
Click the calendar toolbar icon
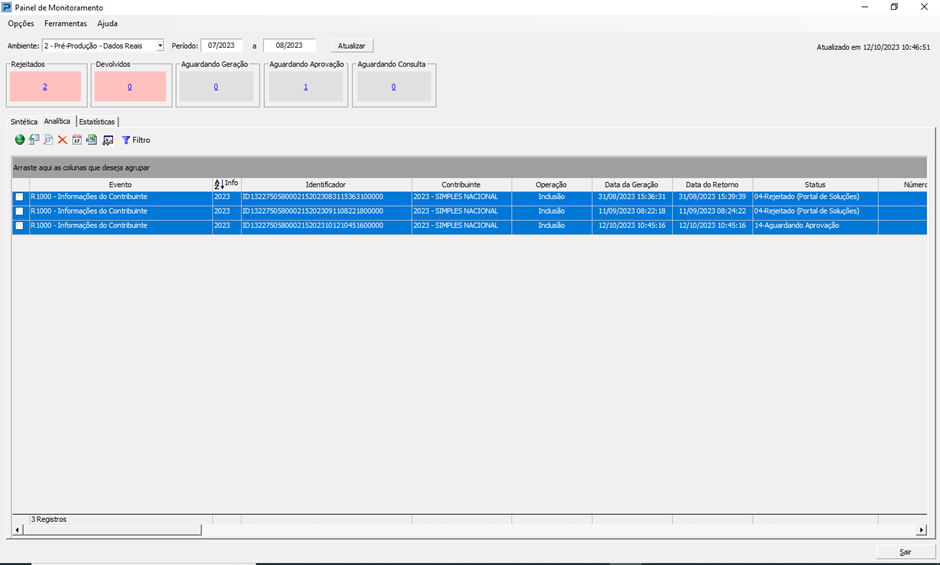tap(77, 140)
